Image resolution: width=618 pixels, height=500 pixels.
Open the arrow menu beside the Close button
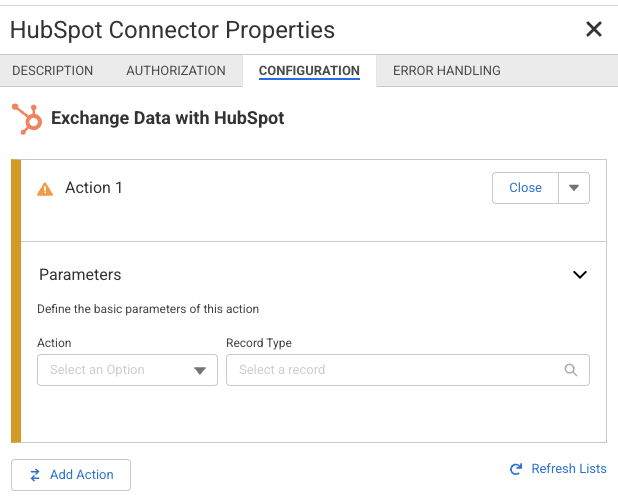point(574,188)
